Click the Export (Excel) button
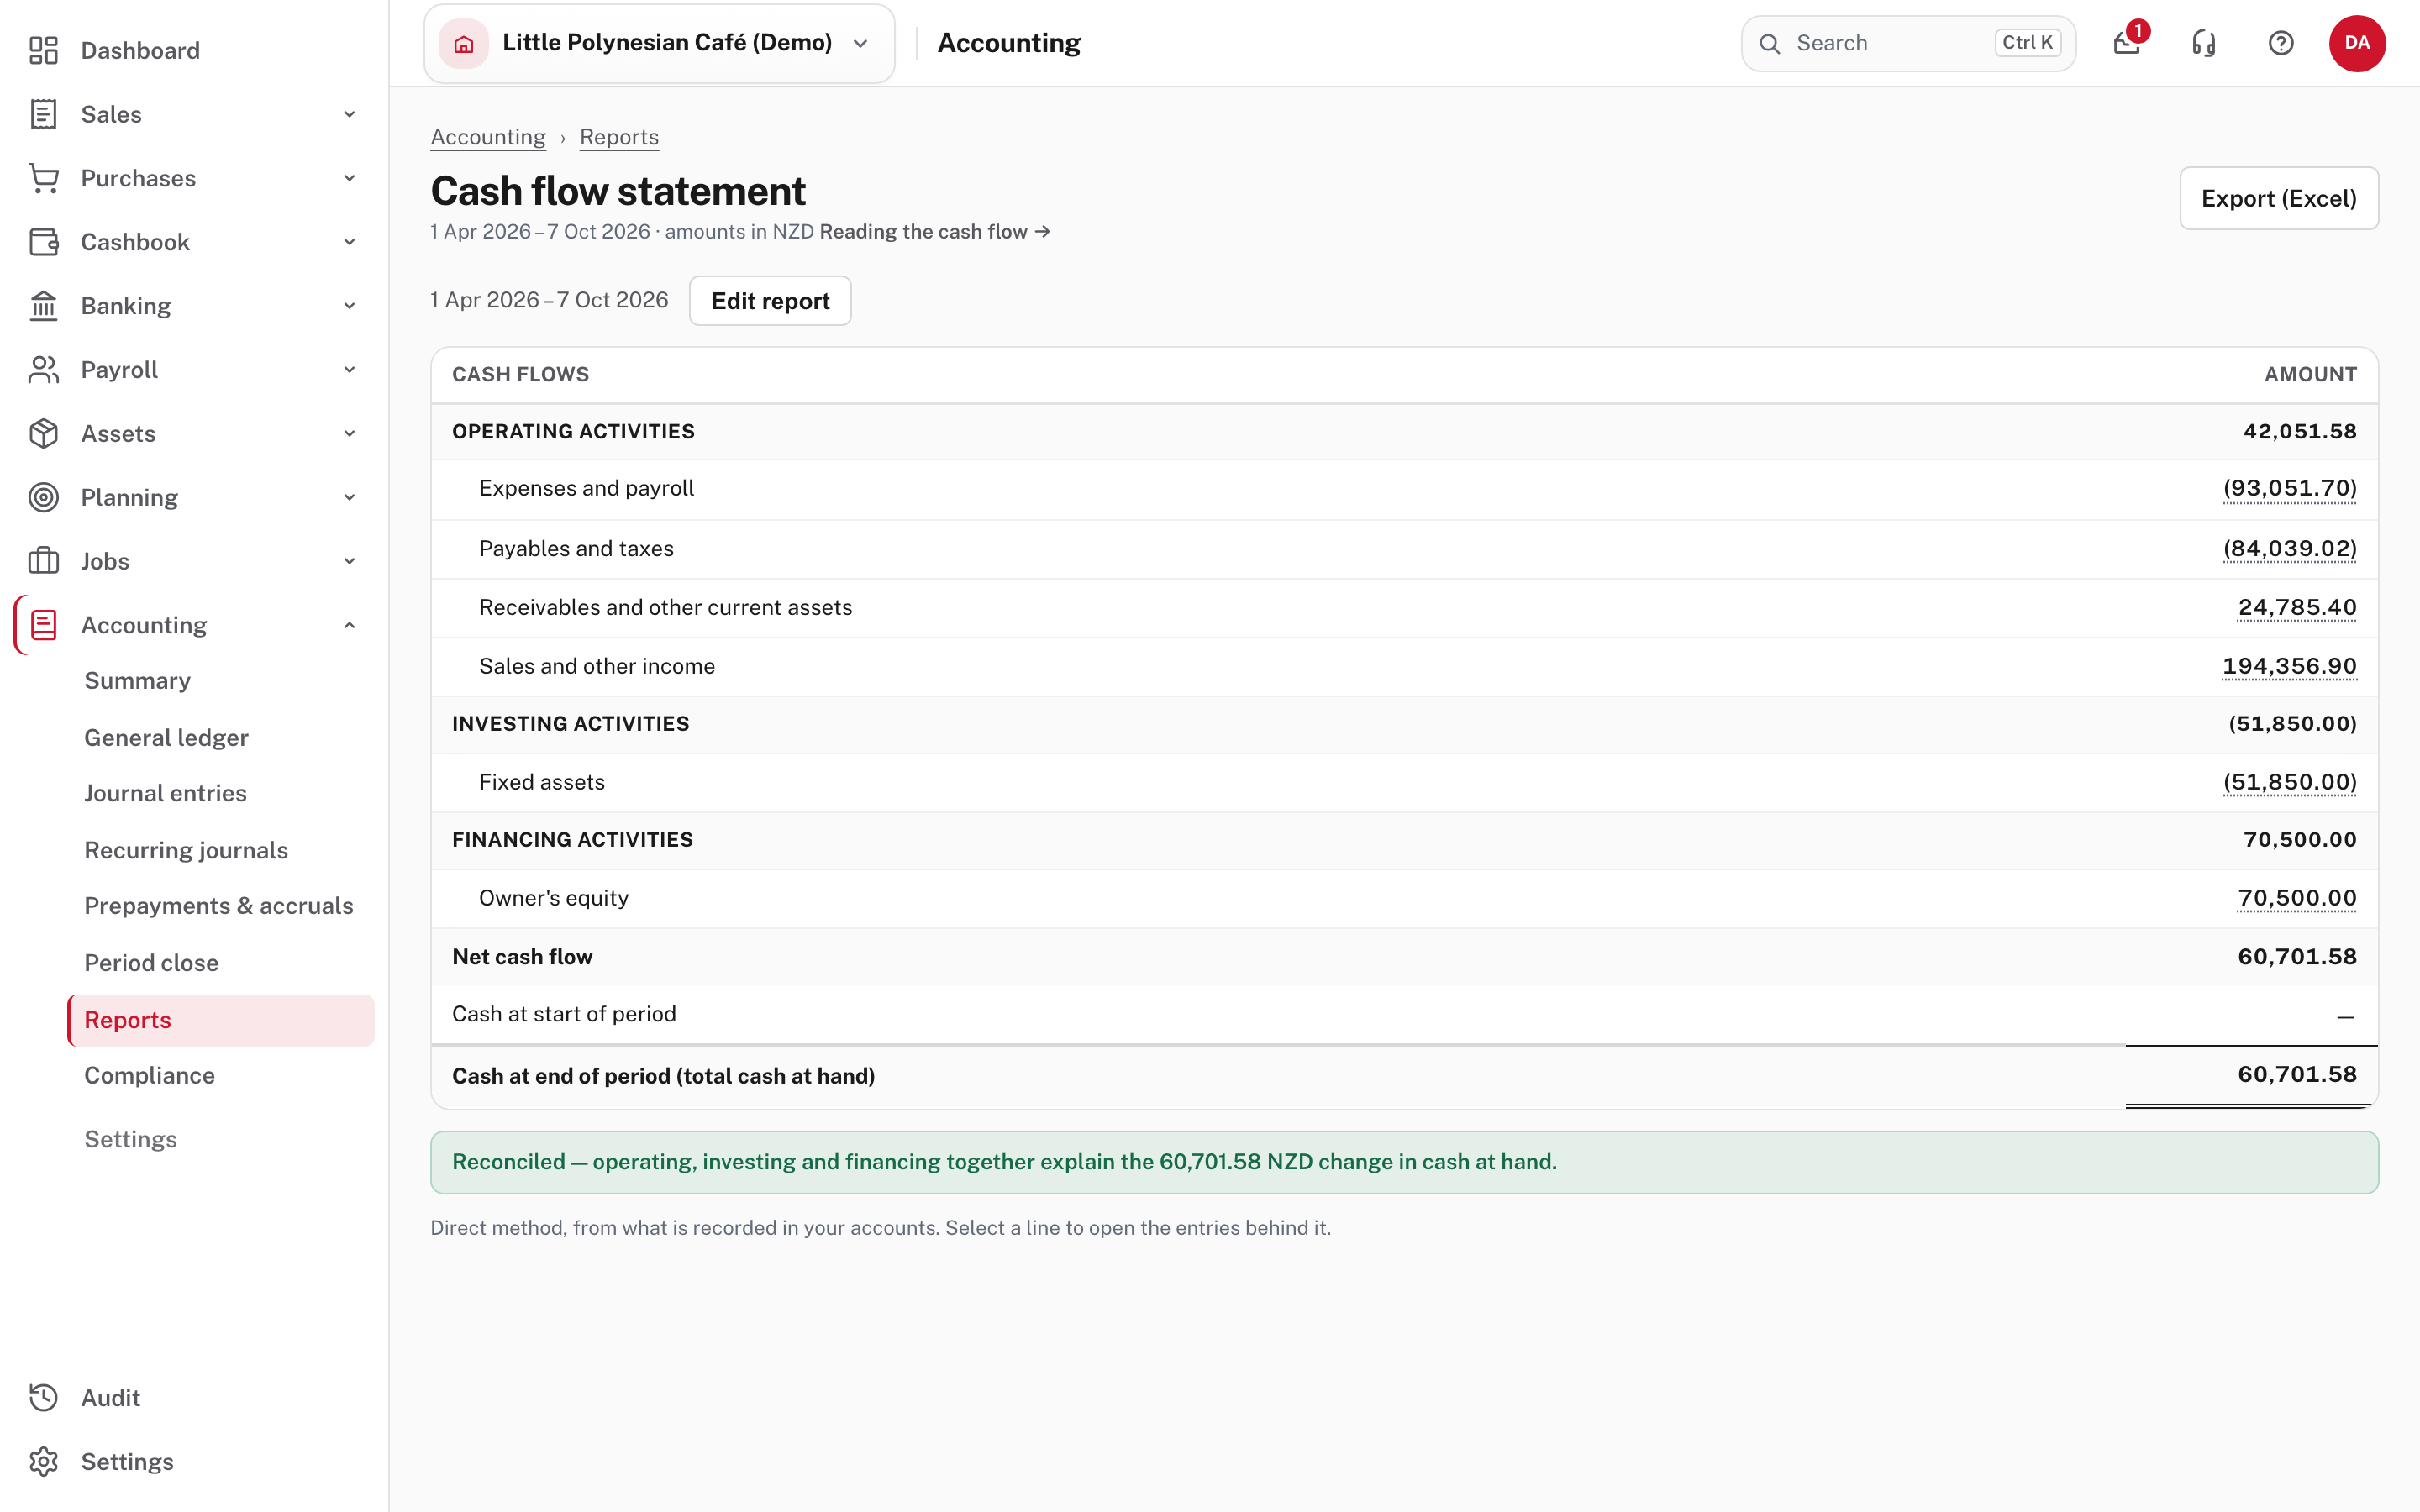The height and width of the screenshot is (1512, 2420). [2279, 198]
